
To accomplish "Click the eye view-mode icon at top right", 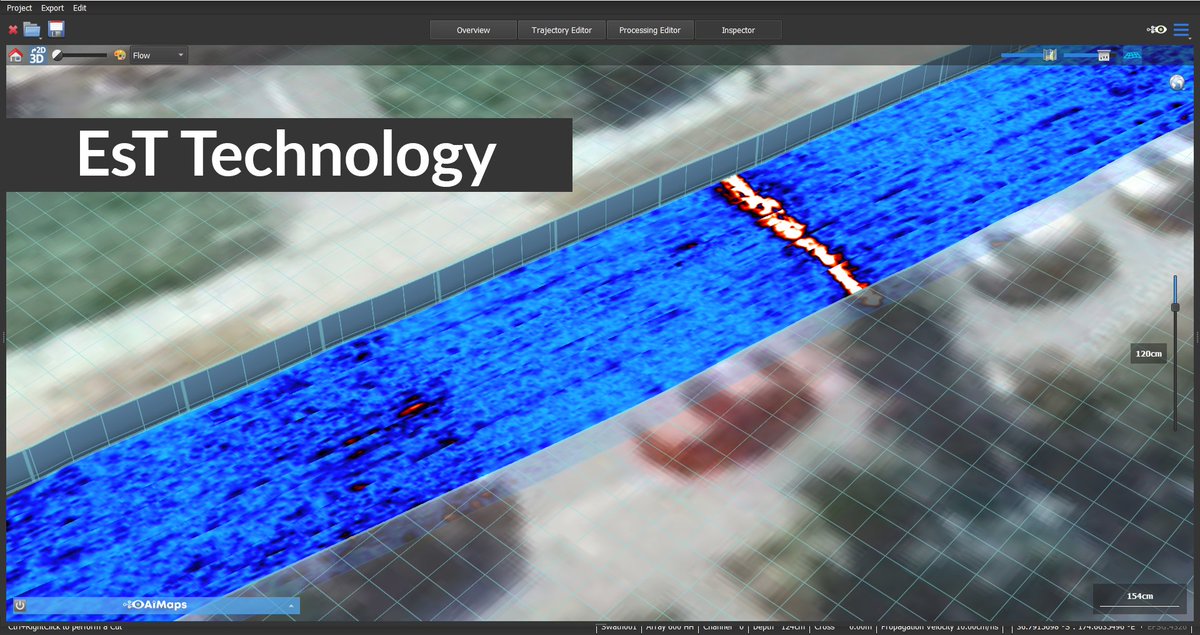I will pyautogui.click(x=1157, y=30).
